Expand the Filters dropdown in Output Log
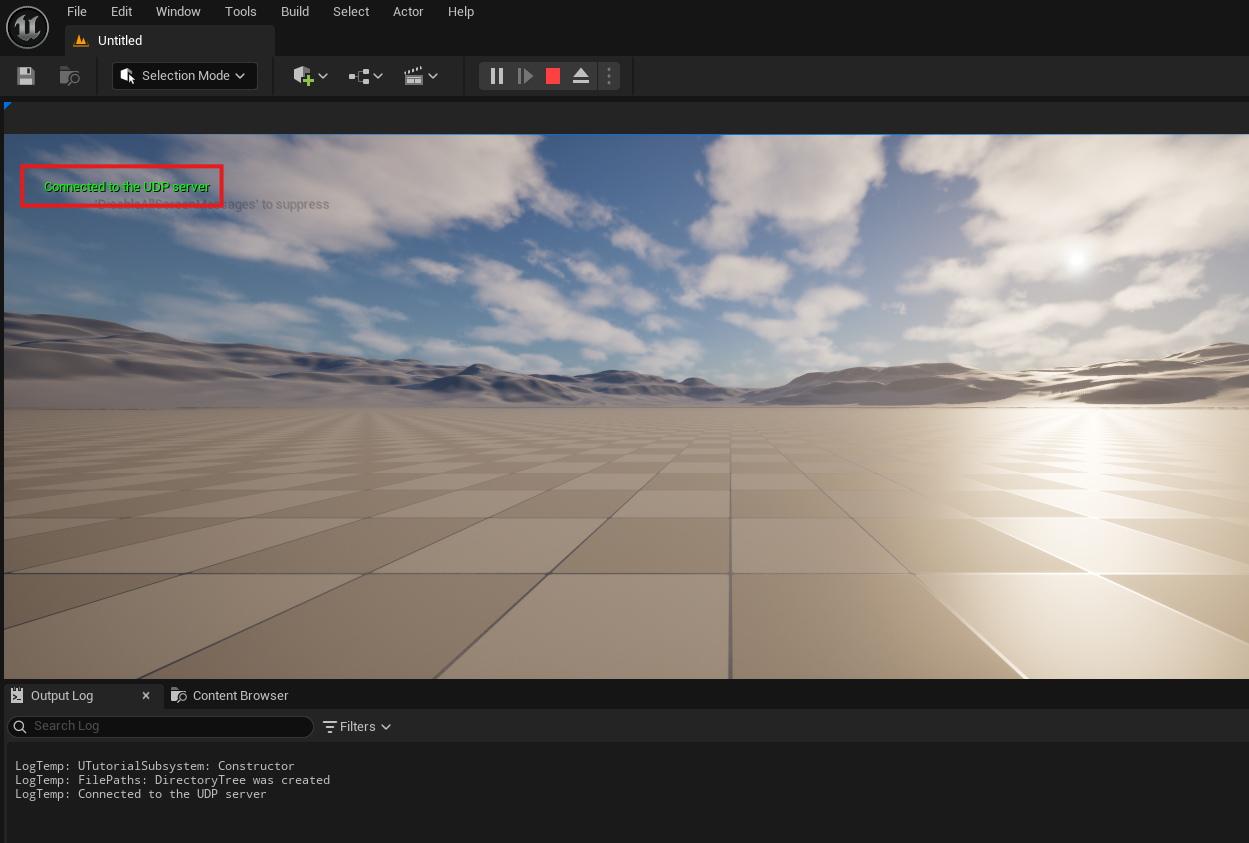The width and height of the screenshot is (1249, 843). (357, 727)
